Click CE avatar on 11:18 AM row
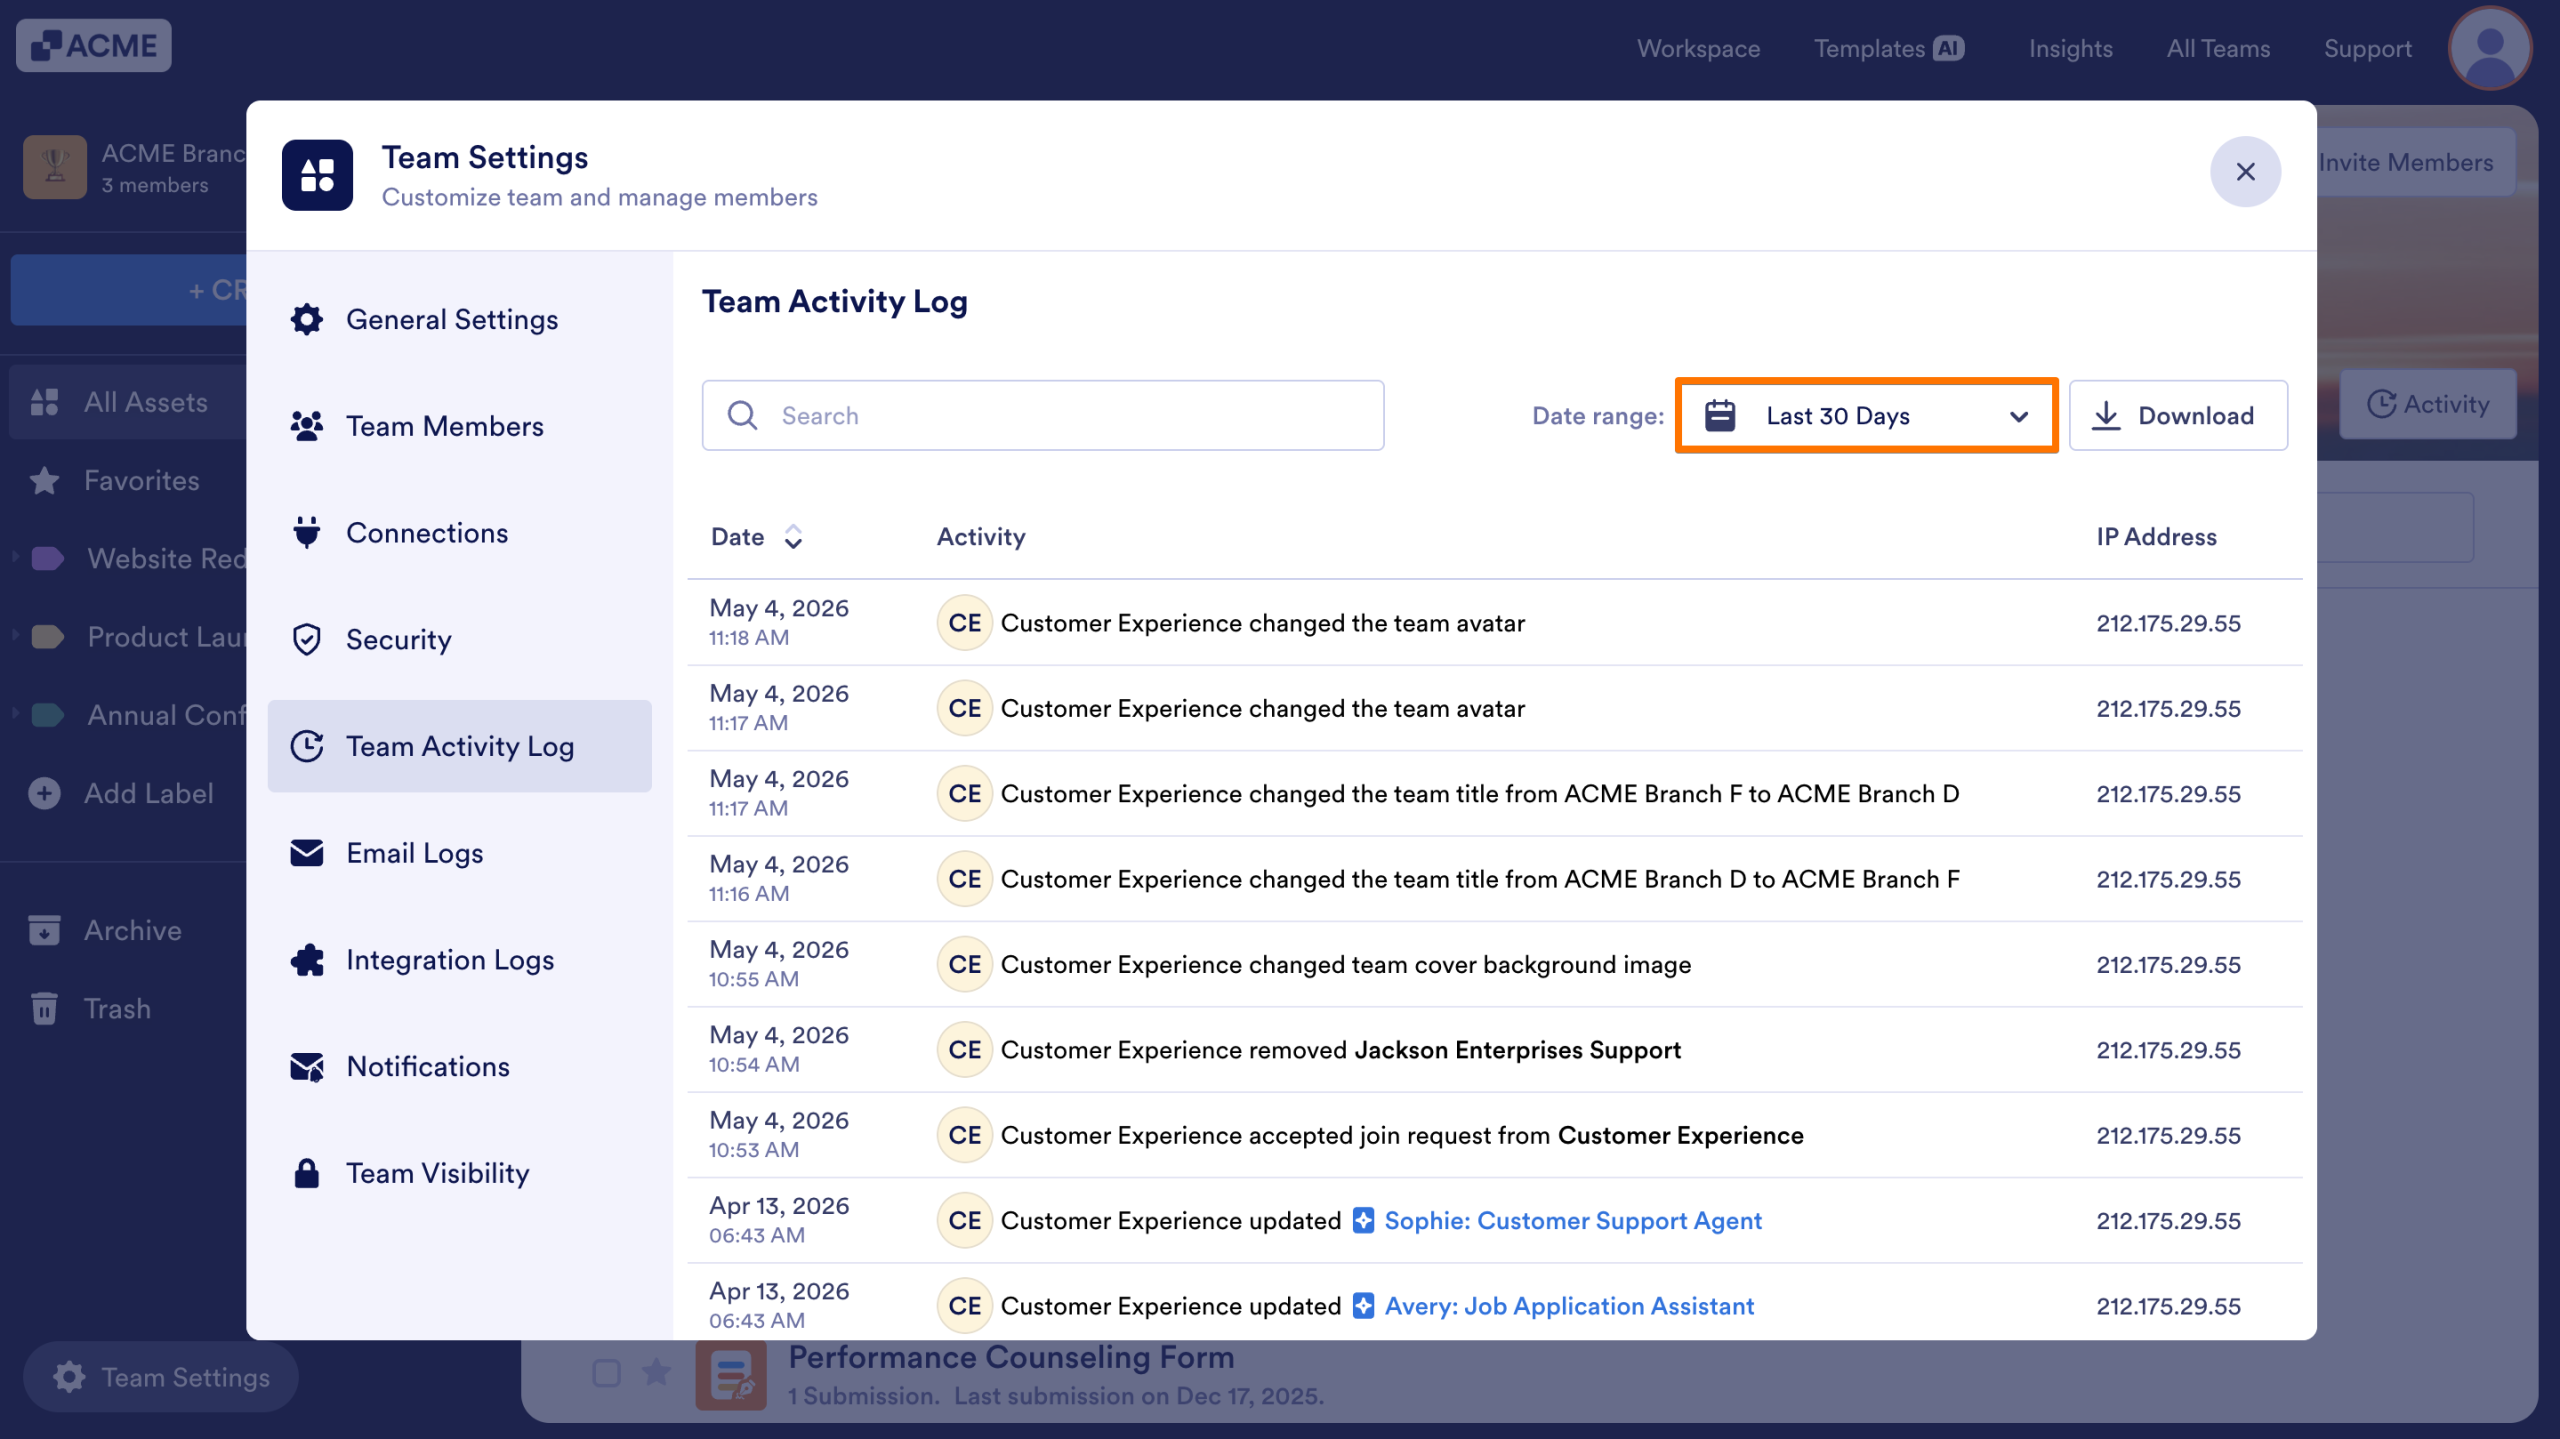 pos(964,623)
